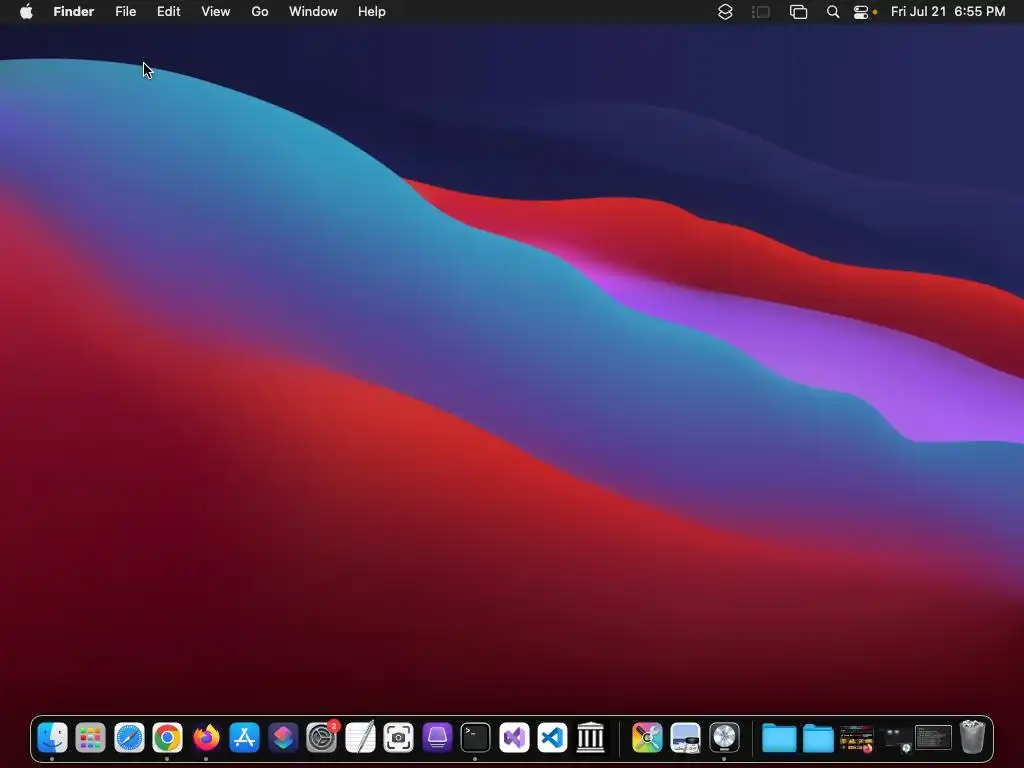
Task: Open Finder from the Dock
Action: coord(52,738)
